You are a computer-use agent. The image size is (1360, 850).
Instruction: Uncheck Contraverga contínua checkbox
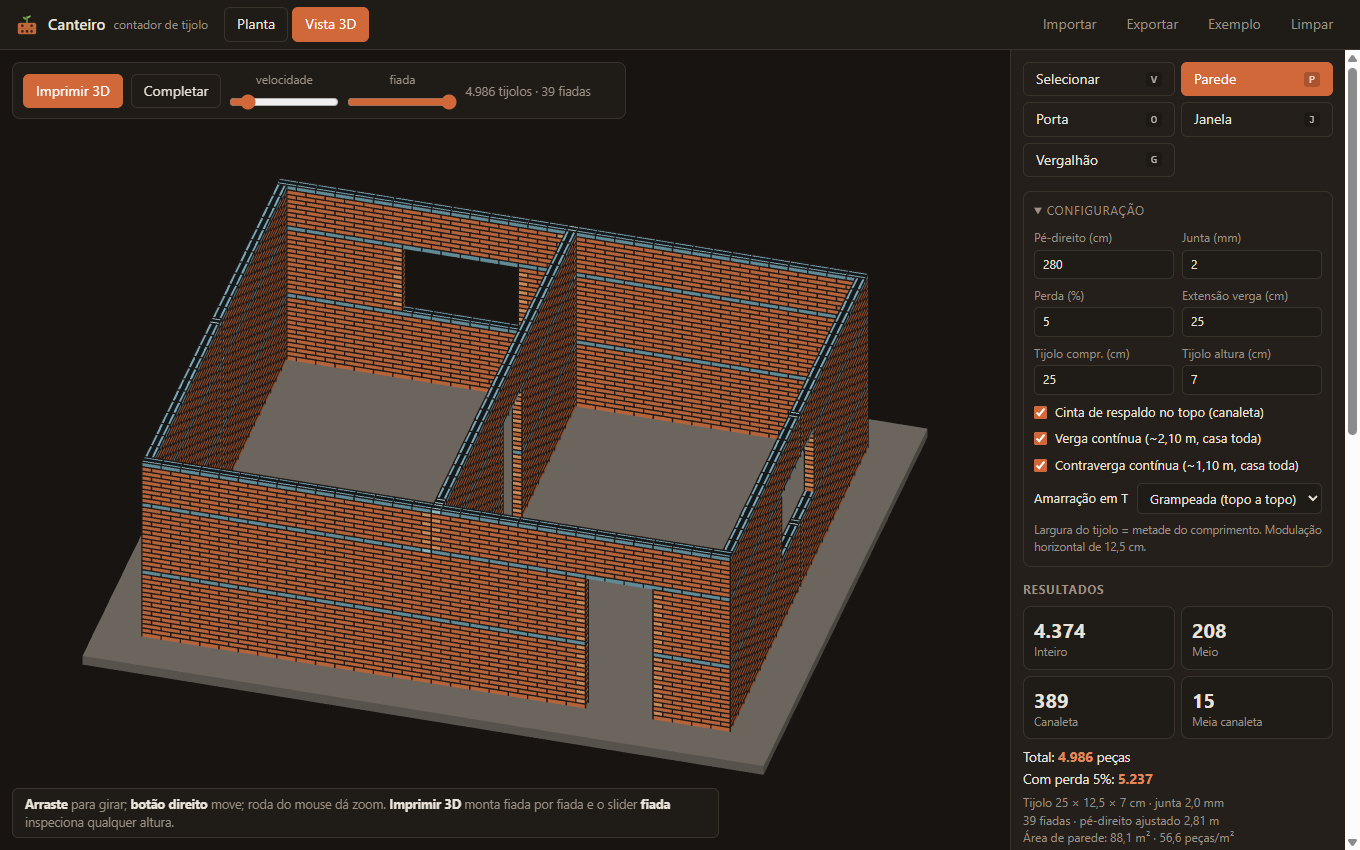(1041, 465)
